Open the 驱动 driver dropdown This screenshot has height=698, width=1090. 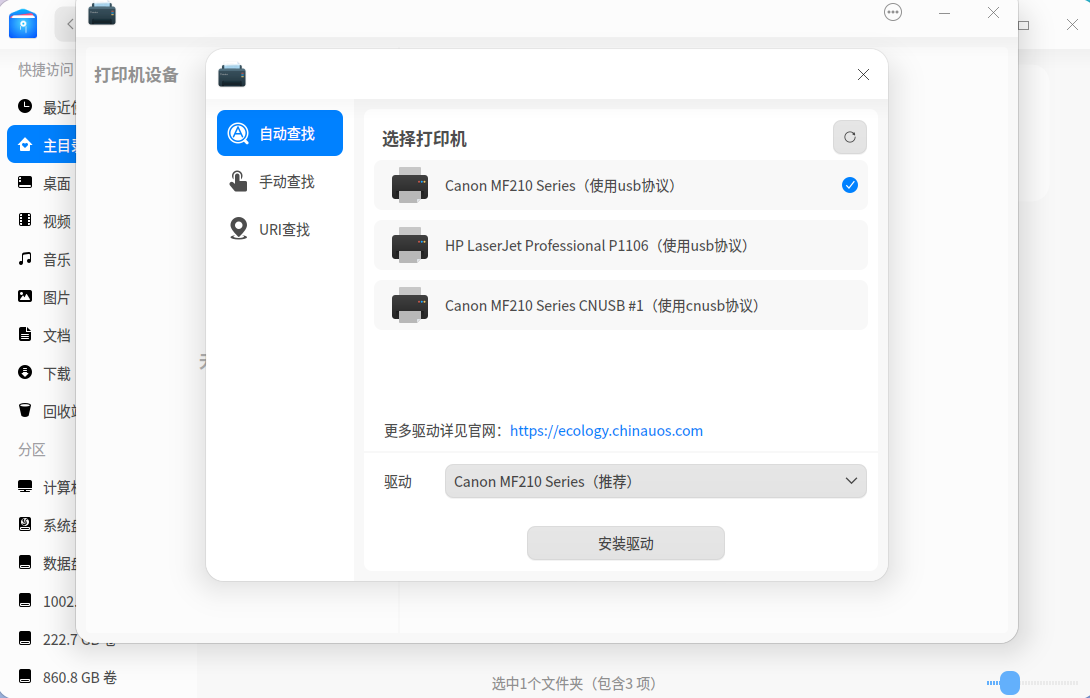pos(655,481)
